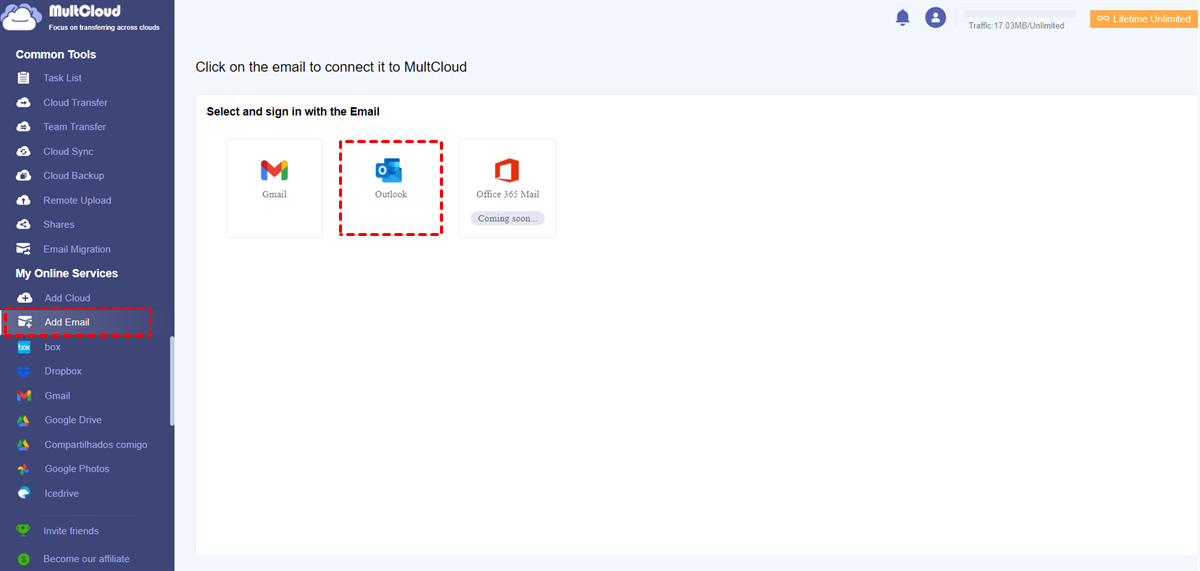Screen dimensions: 1200x571
Task: Open Email Migration tool
Action: pos(77,250)
